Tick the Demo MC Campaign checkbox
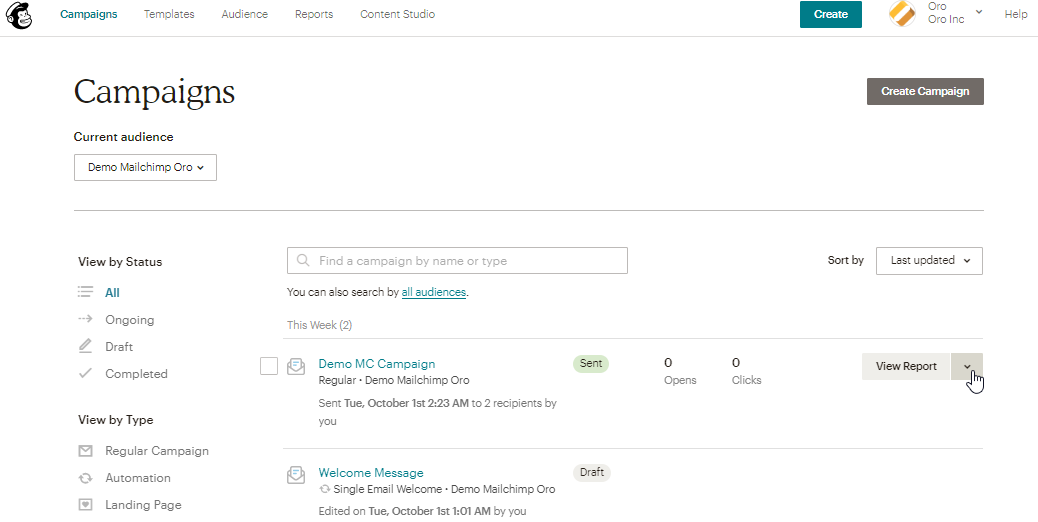 click(x=268, y=366)
